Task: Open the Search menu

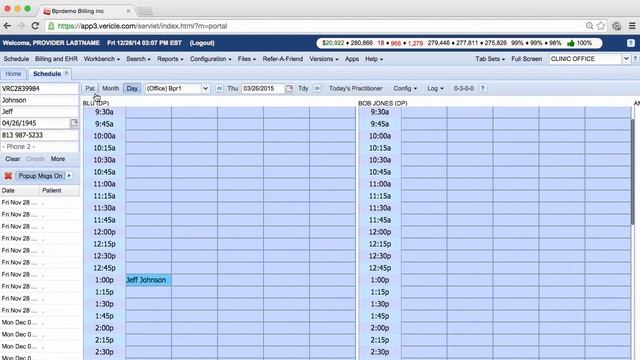Action: 138,59
